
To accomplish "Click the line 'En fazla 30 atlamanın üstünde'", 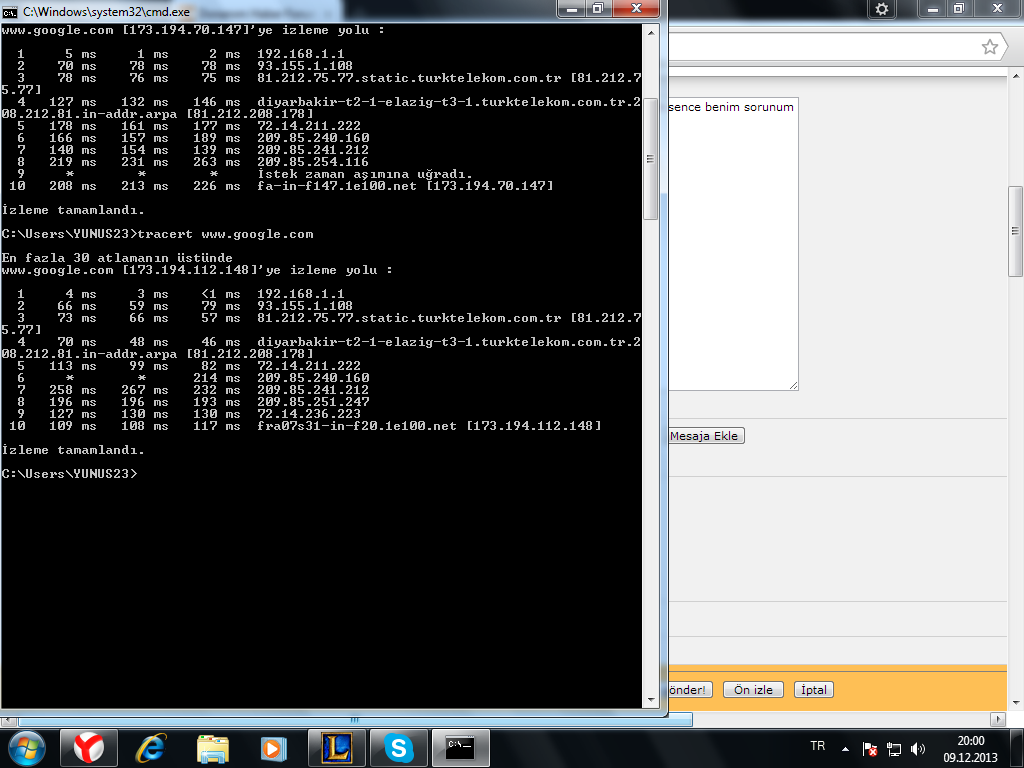I will click(117, 258).
